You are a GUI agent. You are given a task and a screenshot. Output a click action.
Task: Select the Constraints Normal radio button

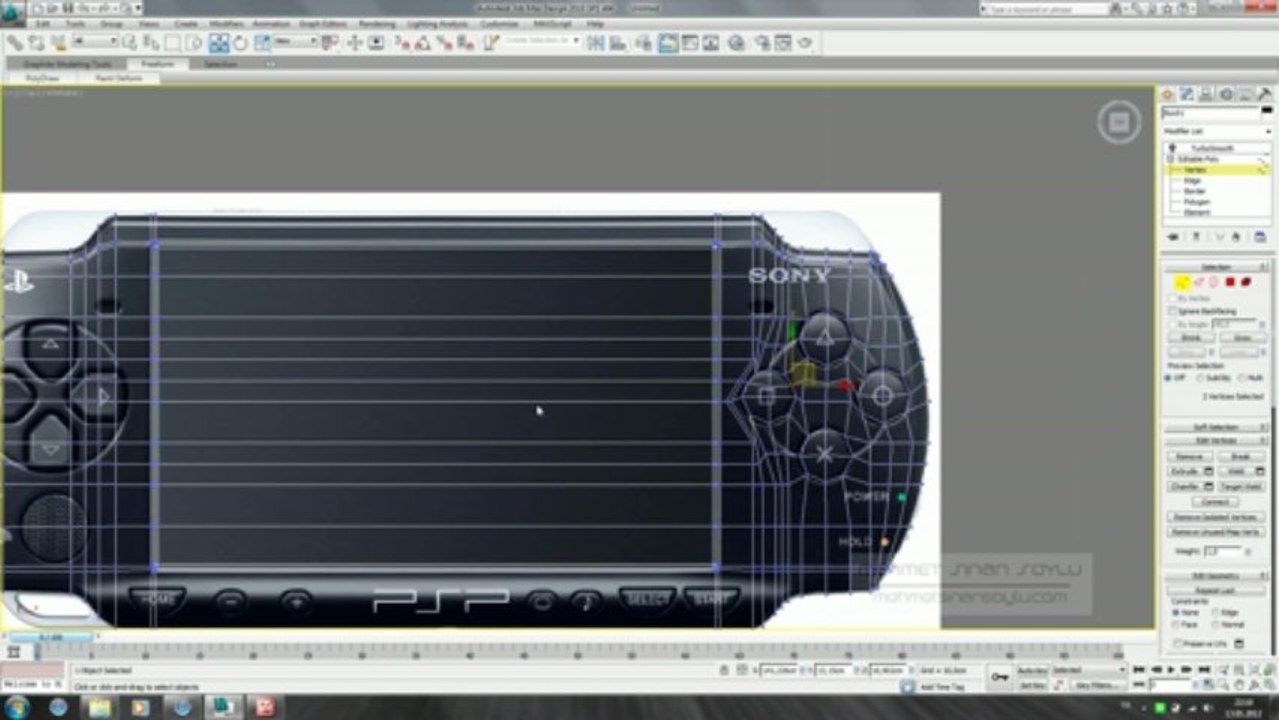coord(1216,625)
